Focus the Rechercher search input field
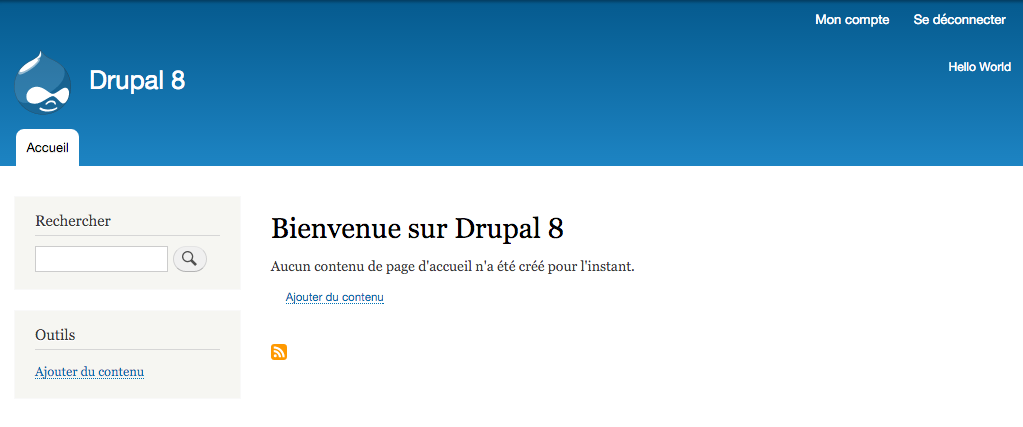The width and height of the screenshot is (1023, 427). pos(101,259)
